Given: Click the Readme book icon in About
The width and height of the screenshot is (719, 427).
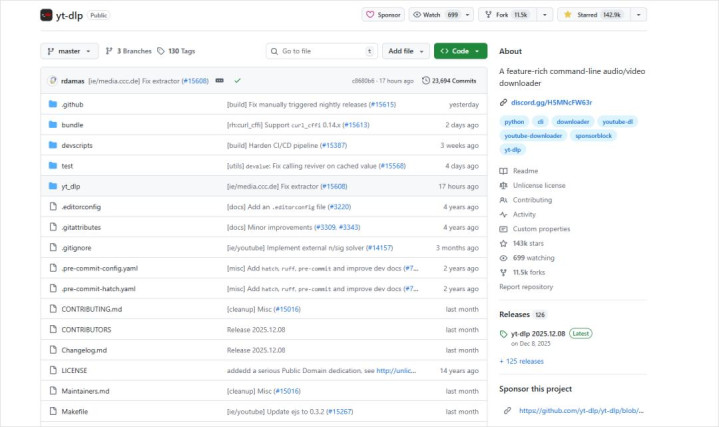Looking at the screenshot, I should 504,171.
